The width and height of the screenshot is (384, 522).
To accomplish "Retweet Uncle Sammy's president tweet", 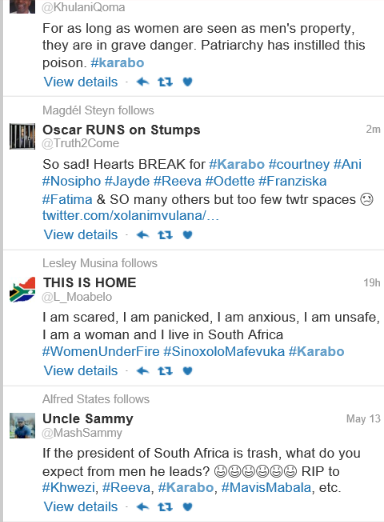I will coord(165,507).
